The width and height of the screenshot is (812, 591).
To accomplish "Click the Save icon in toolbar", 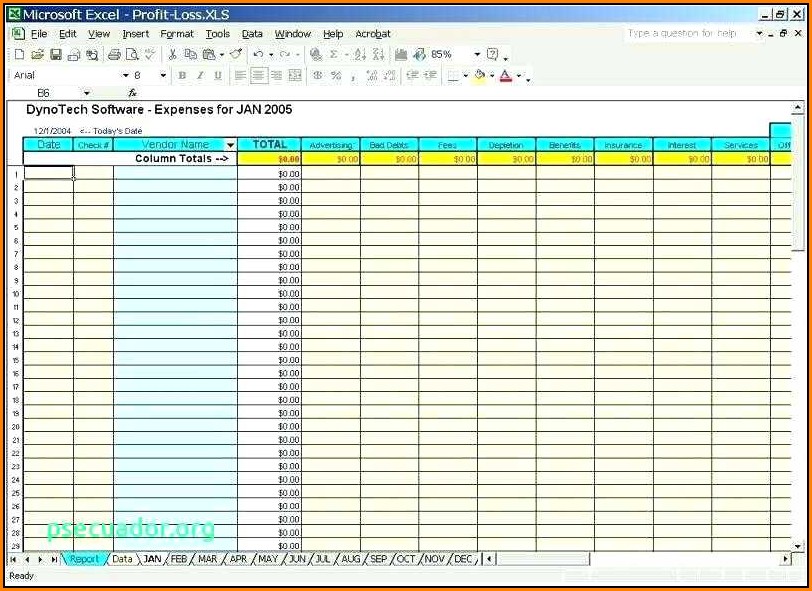I will (56, 55).
